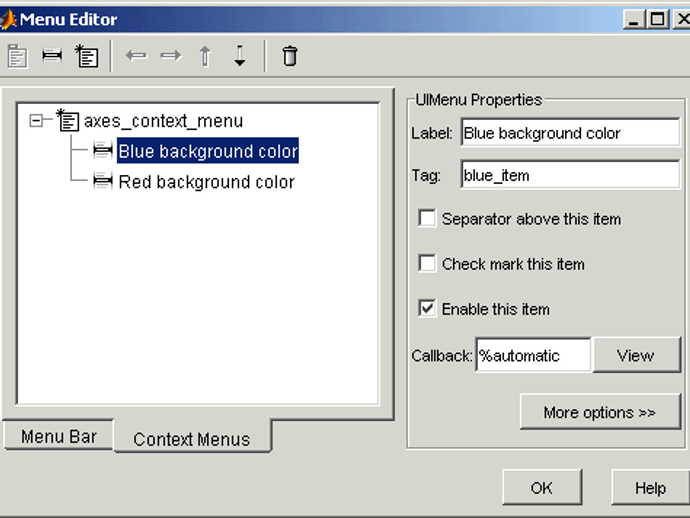Click the Move Selected Item Down arrow

240,56
